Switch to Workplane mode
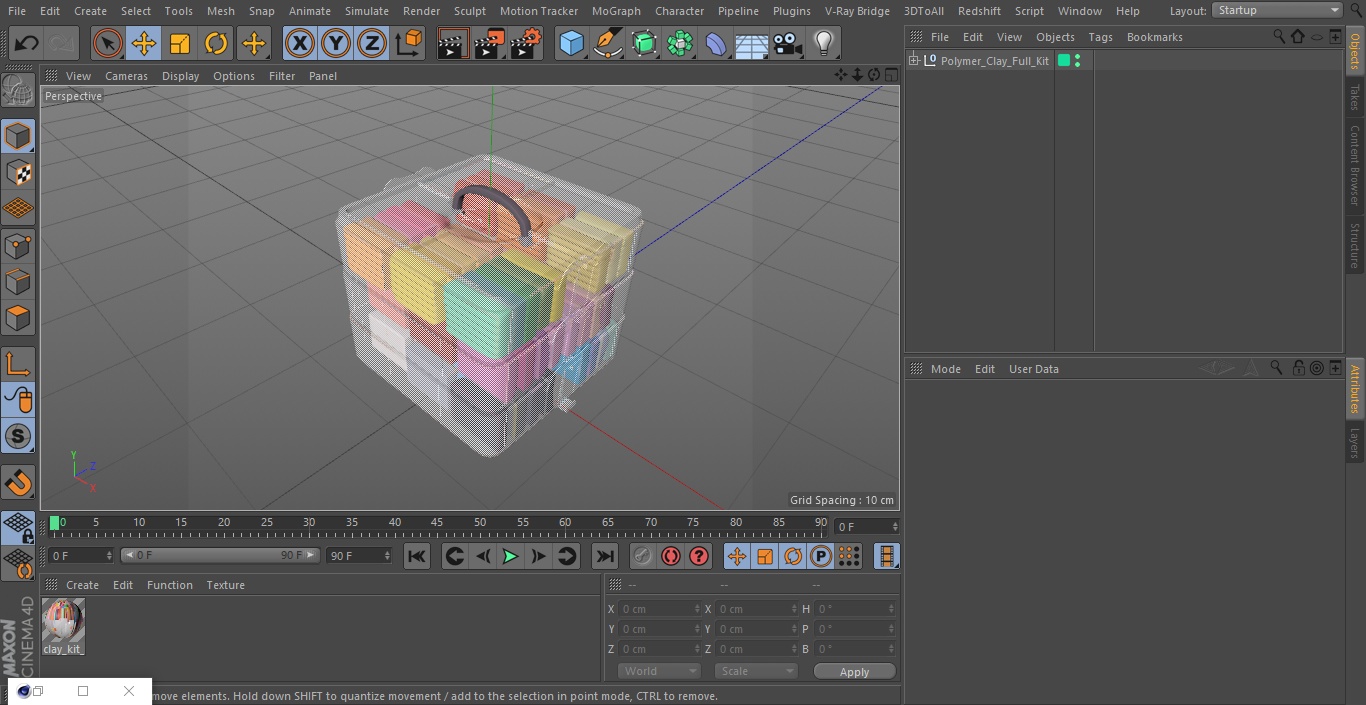The image size is (1366, 705). coord(18,209)
